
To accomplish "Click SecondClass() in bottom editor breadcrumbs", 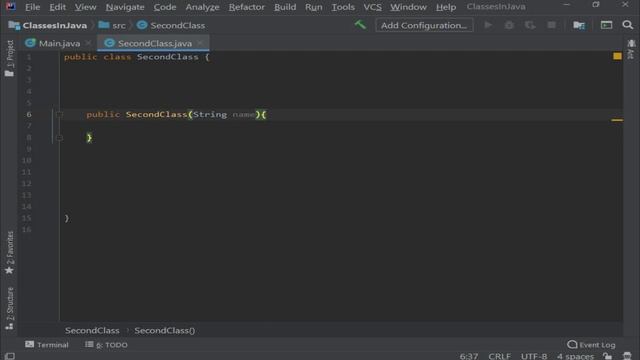I will point(164,330).
